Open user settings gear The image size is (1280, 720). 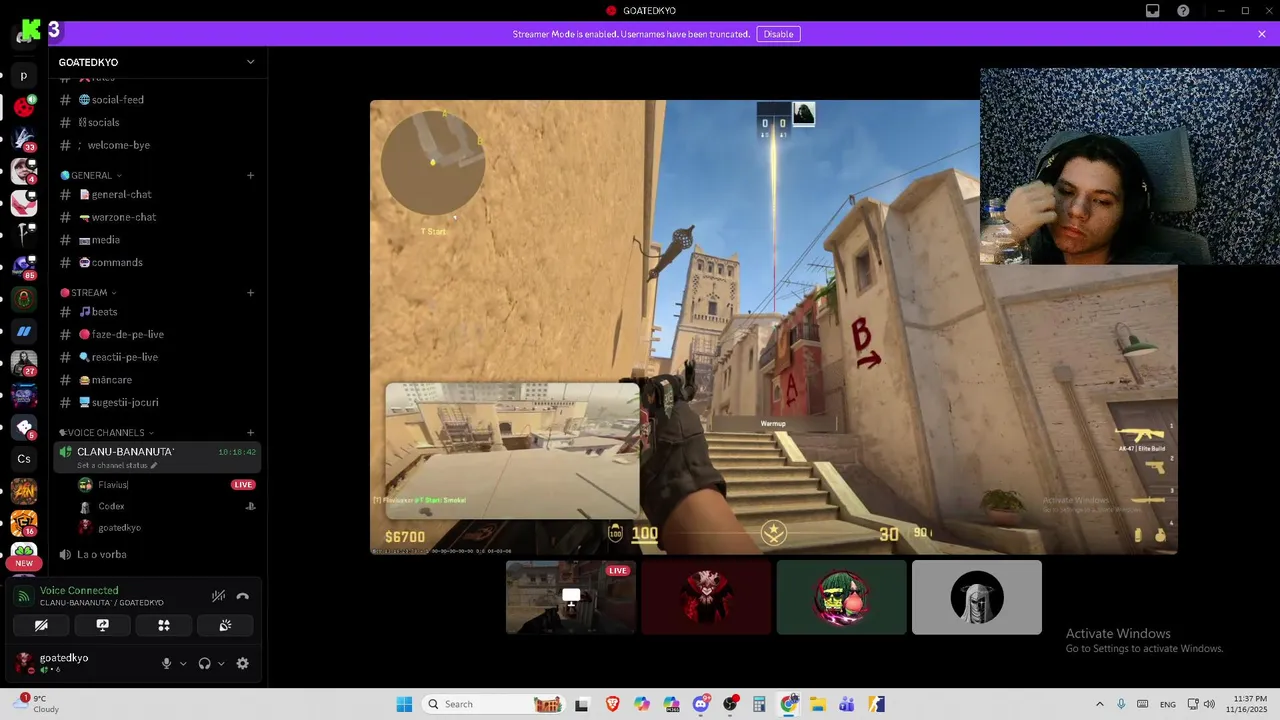point(242,663)
